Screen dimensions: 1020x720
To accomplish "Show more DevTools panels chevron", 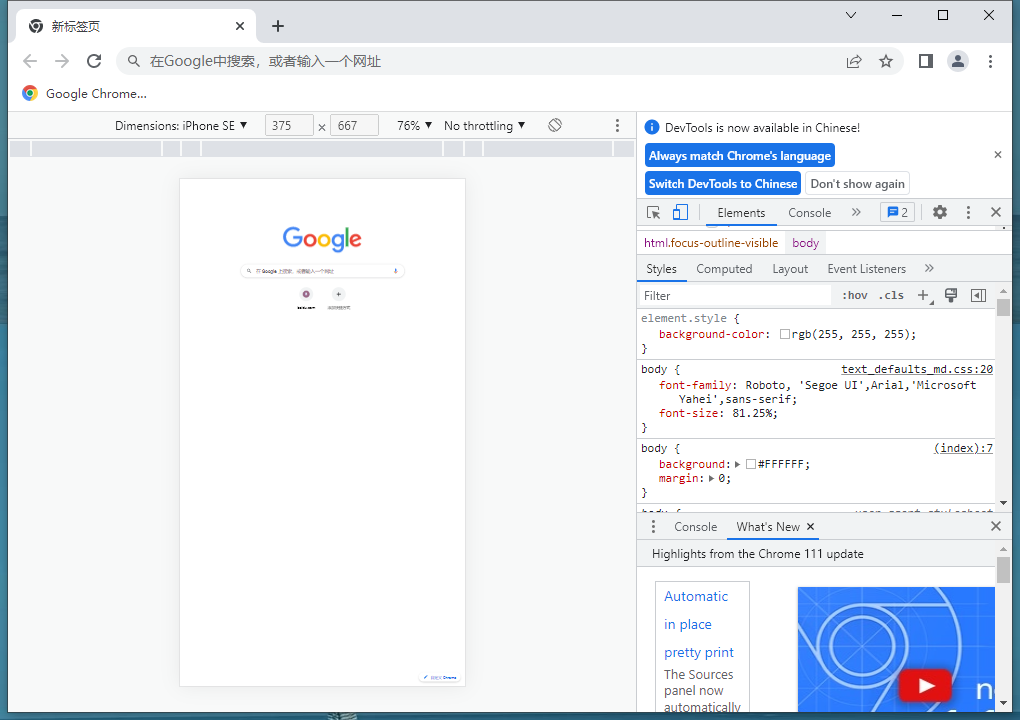I will coord(856,212).
